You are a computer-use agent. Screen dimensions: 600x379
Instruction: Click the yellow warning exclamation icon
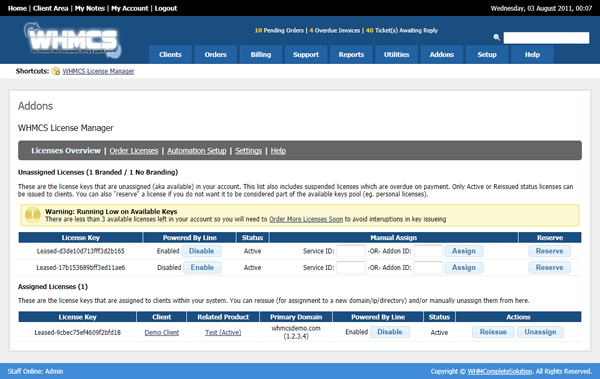(x=33, y=215)
